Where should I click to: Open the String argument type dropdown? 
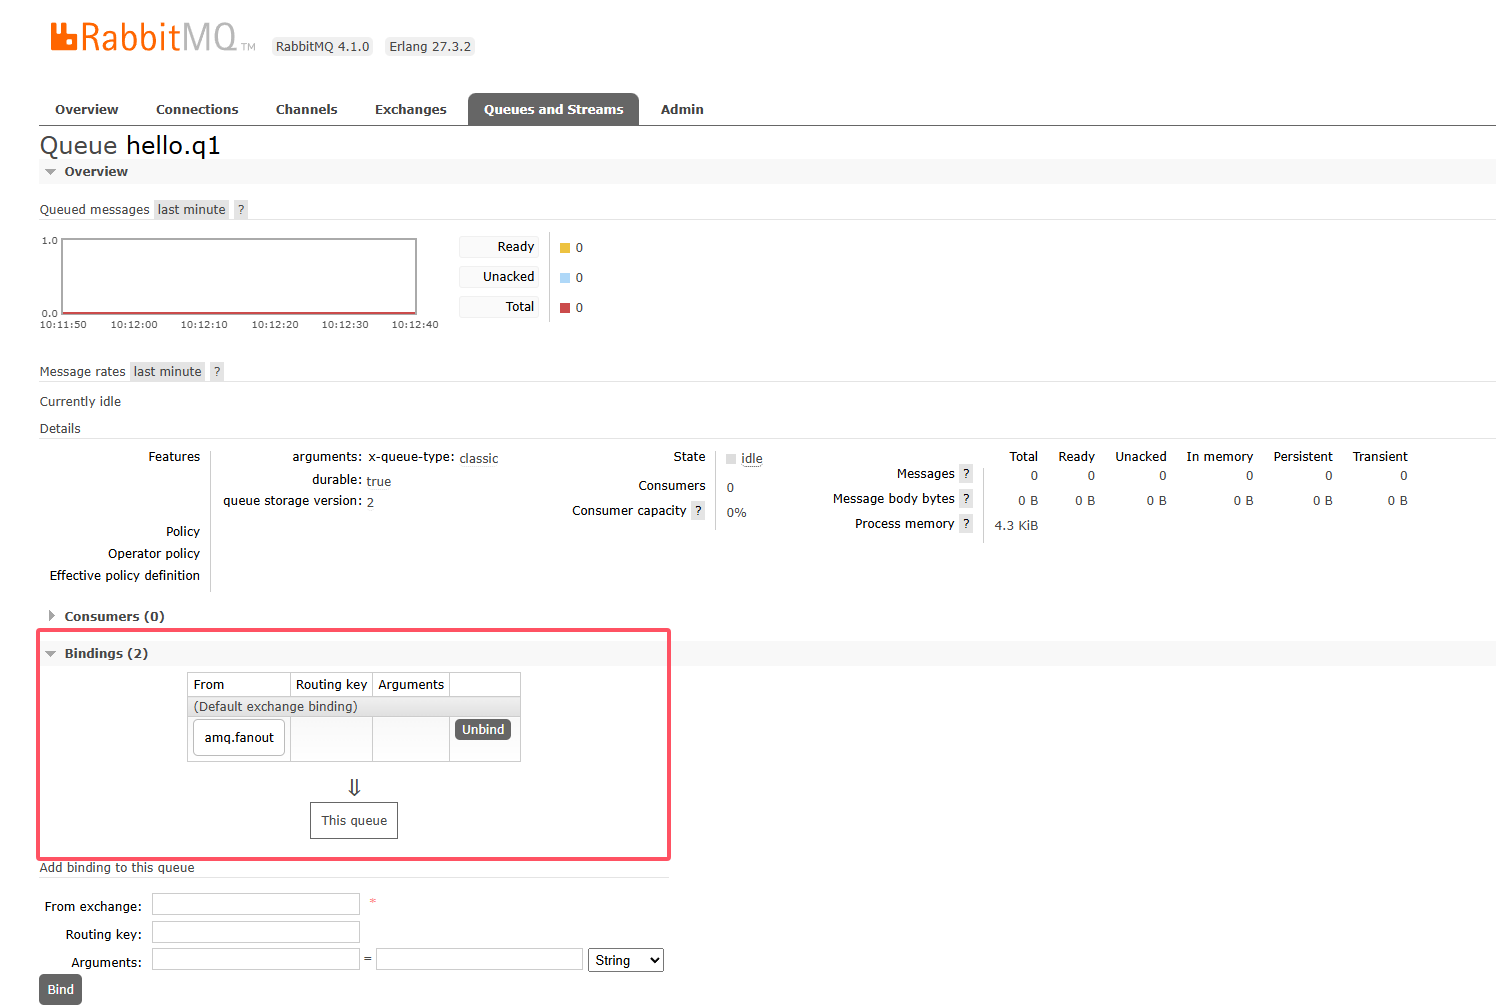click(626, 960)
